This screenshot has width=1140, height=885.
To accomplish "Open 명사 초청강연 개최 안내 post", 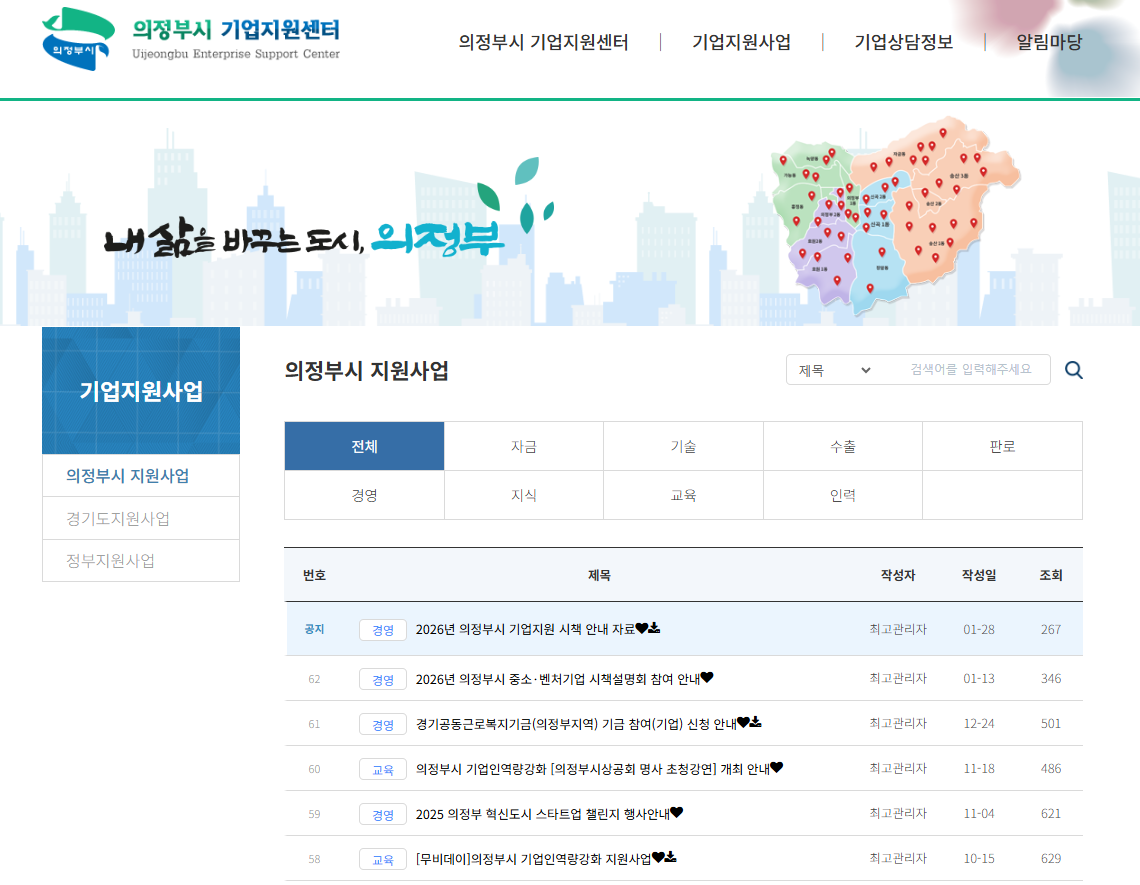I will 592,769.
